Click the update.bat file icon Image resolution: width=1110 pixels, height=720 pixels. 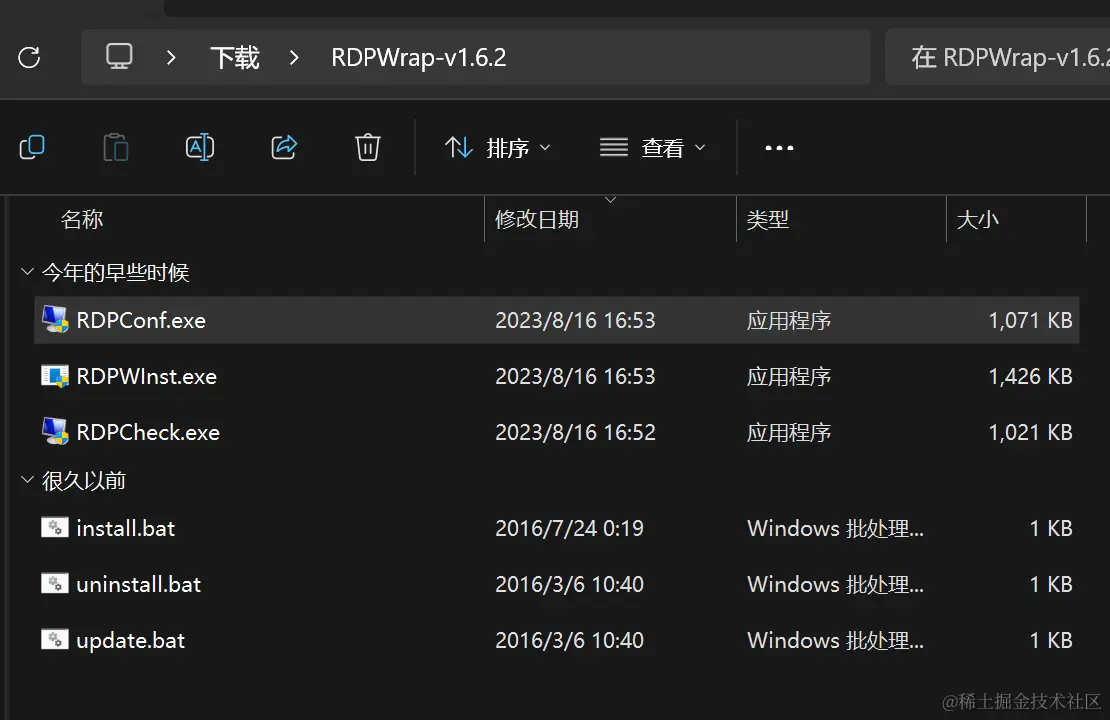click(x=55, y=639)
